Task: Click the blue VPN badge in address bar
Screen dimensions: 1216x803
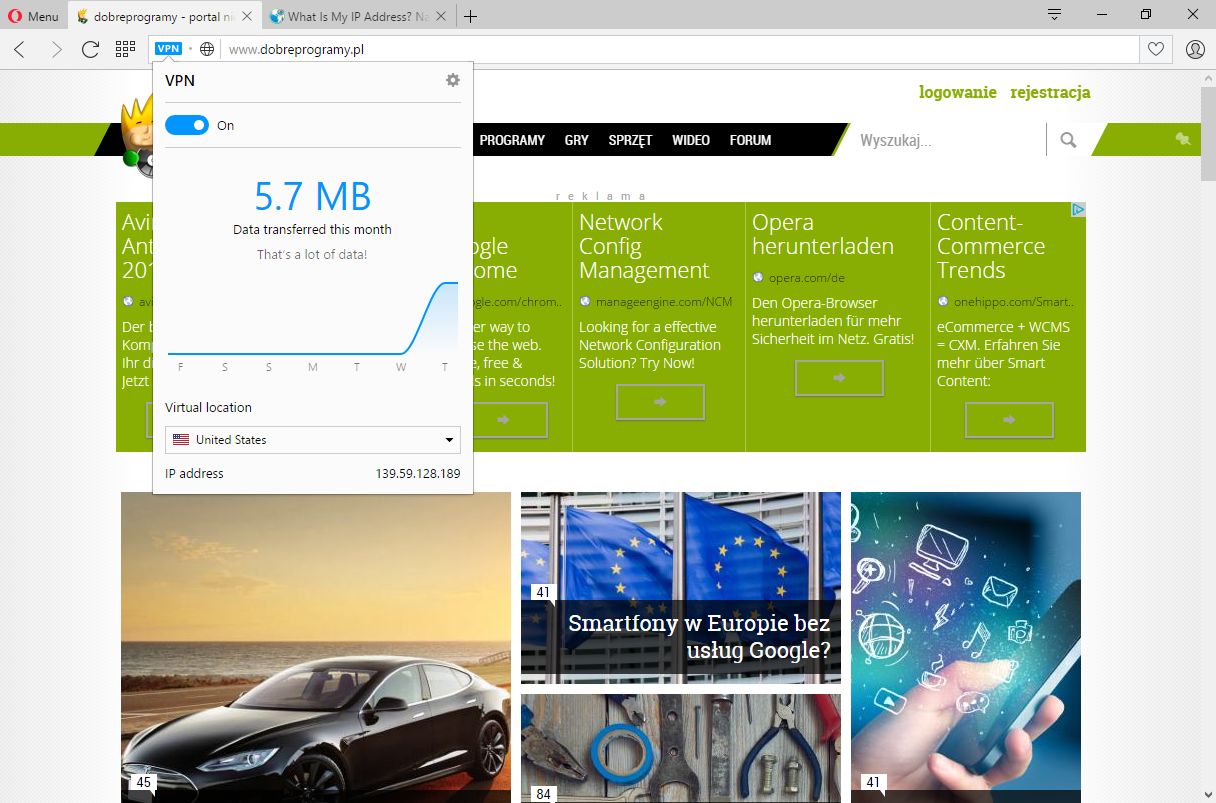Action: click(x=167, y=47)
